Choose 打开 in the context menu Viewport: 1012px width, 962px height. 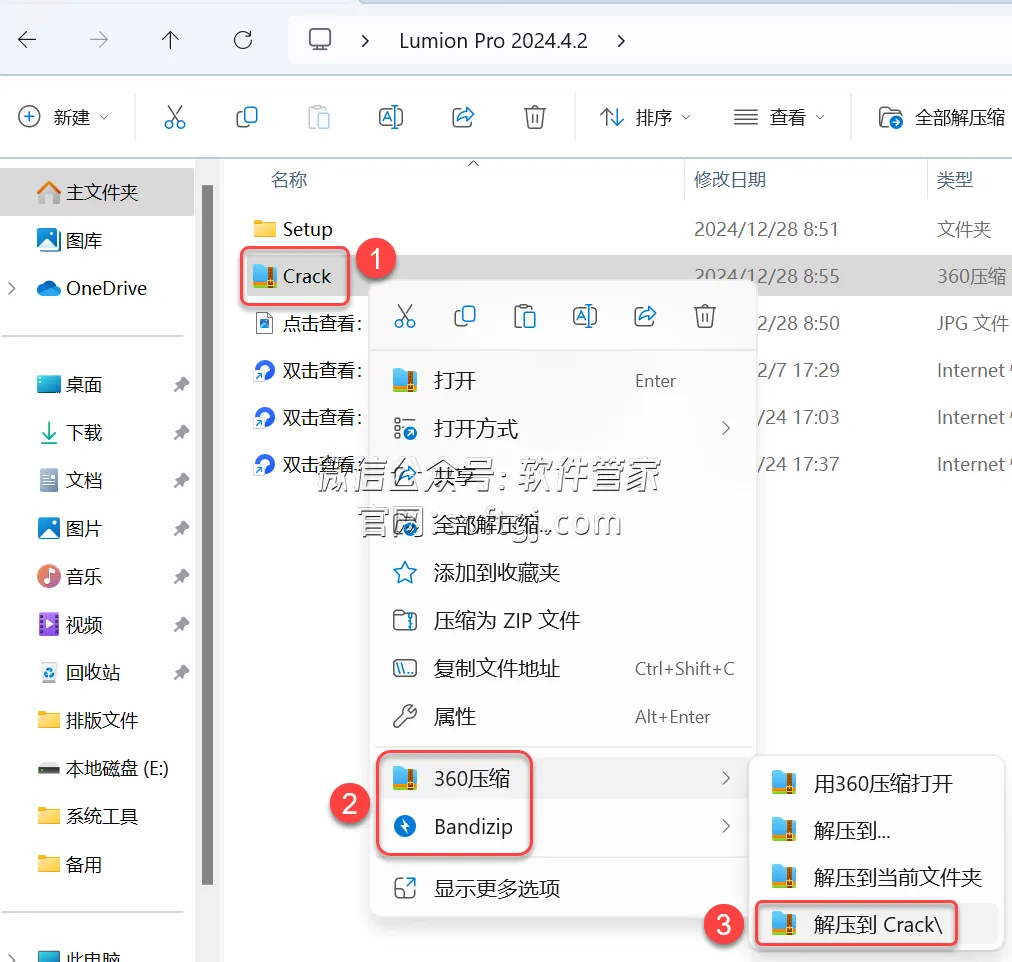point(562,381)
